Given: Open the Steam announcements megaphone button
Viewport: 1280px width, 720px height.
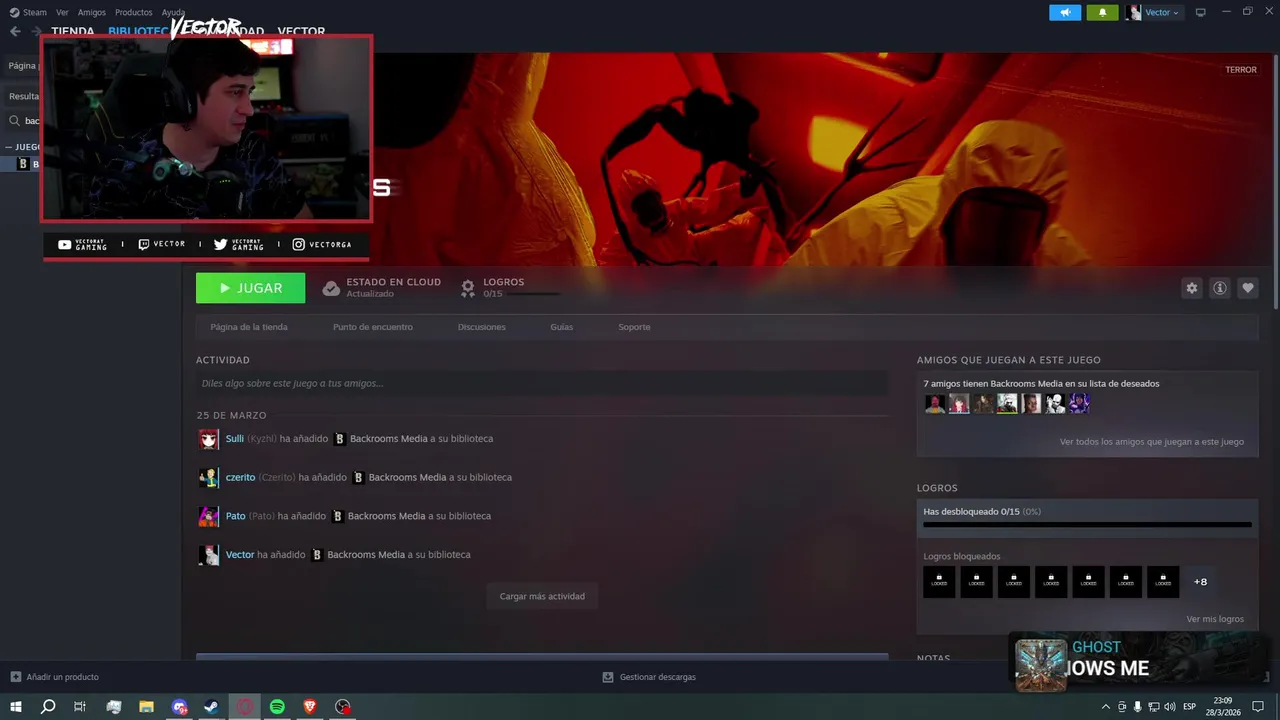Looking at the screenshot, I should pos(1065,12).
